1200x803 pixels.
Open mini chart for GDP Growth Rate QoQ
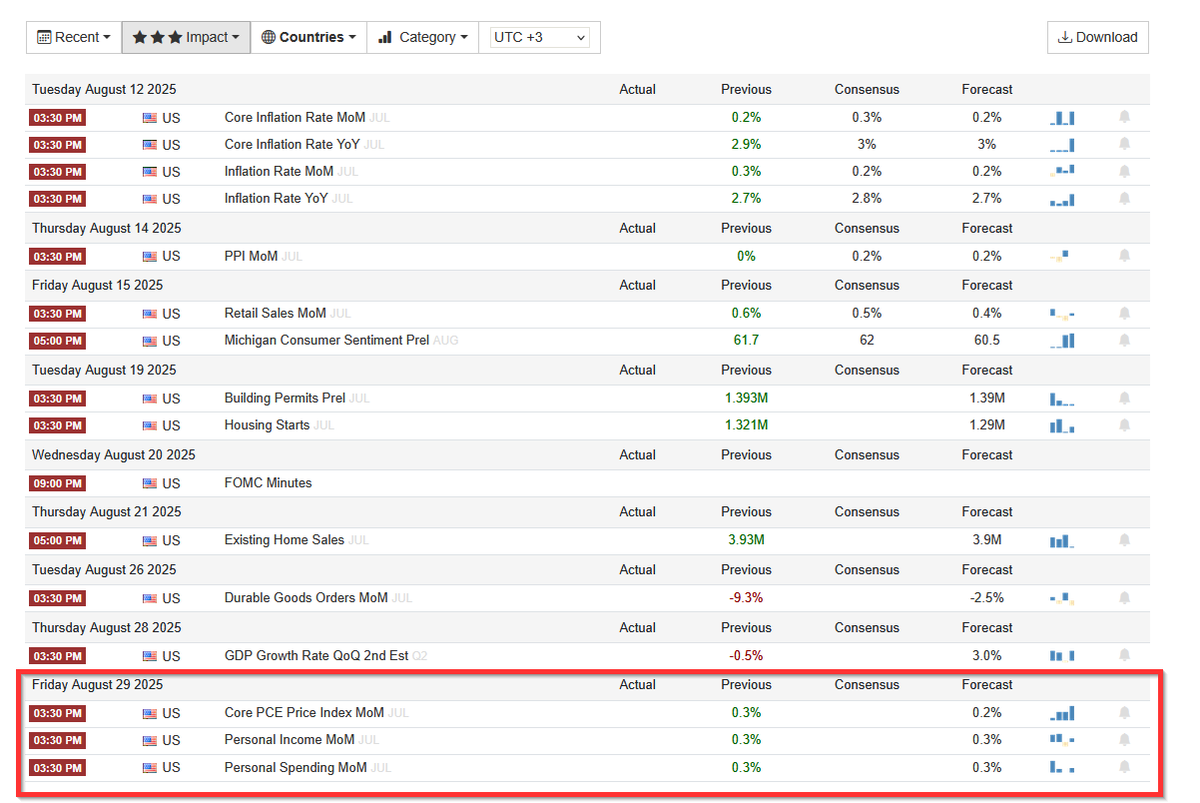pyautogui.click(x=1062, y=657)
